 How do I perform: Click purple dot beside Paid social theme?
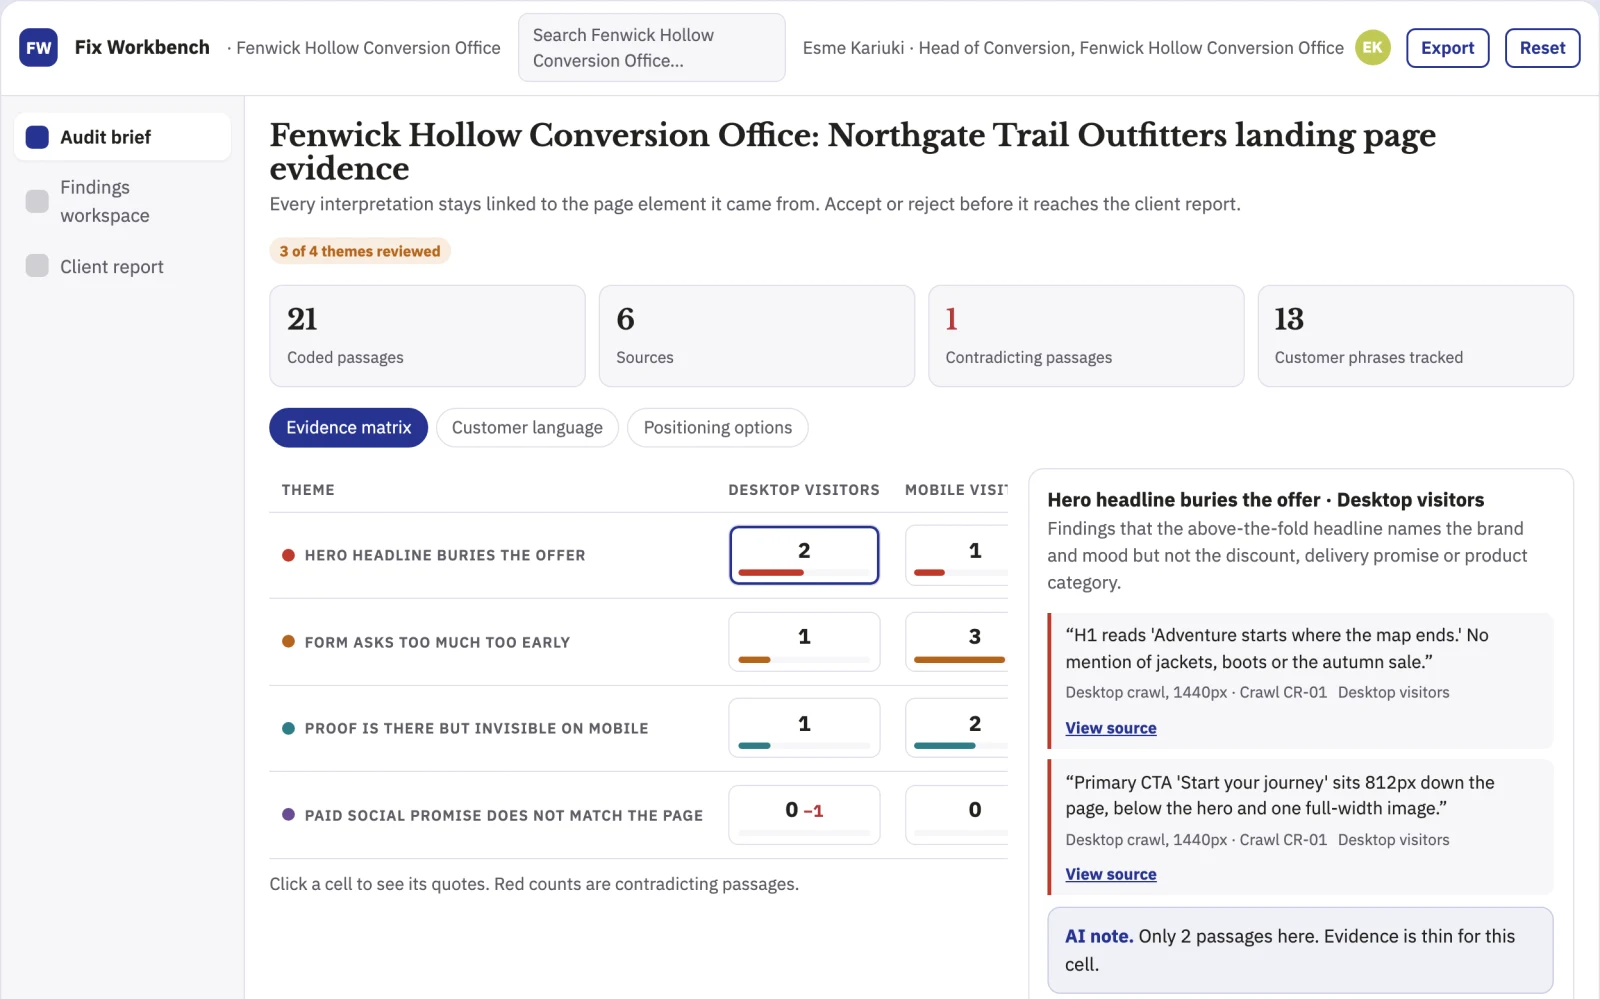click(x=288, y=814)
